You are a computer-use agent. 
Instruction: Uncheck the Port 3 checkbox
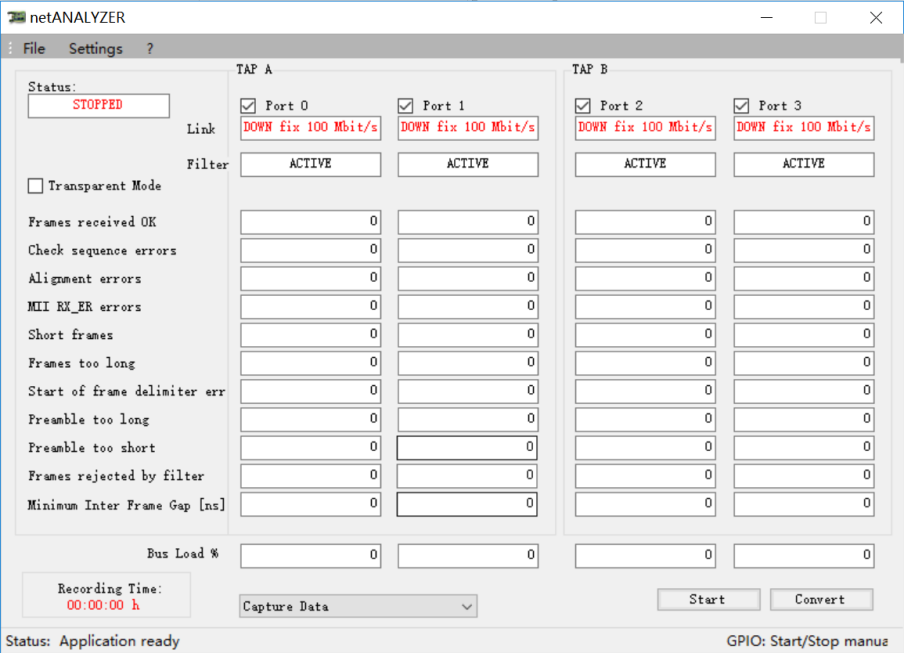click(x=741, y=105)
